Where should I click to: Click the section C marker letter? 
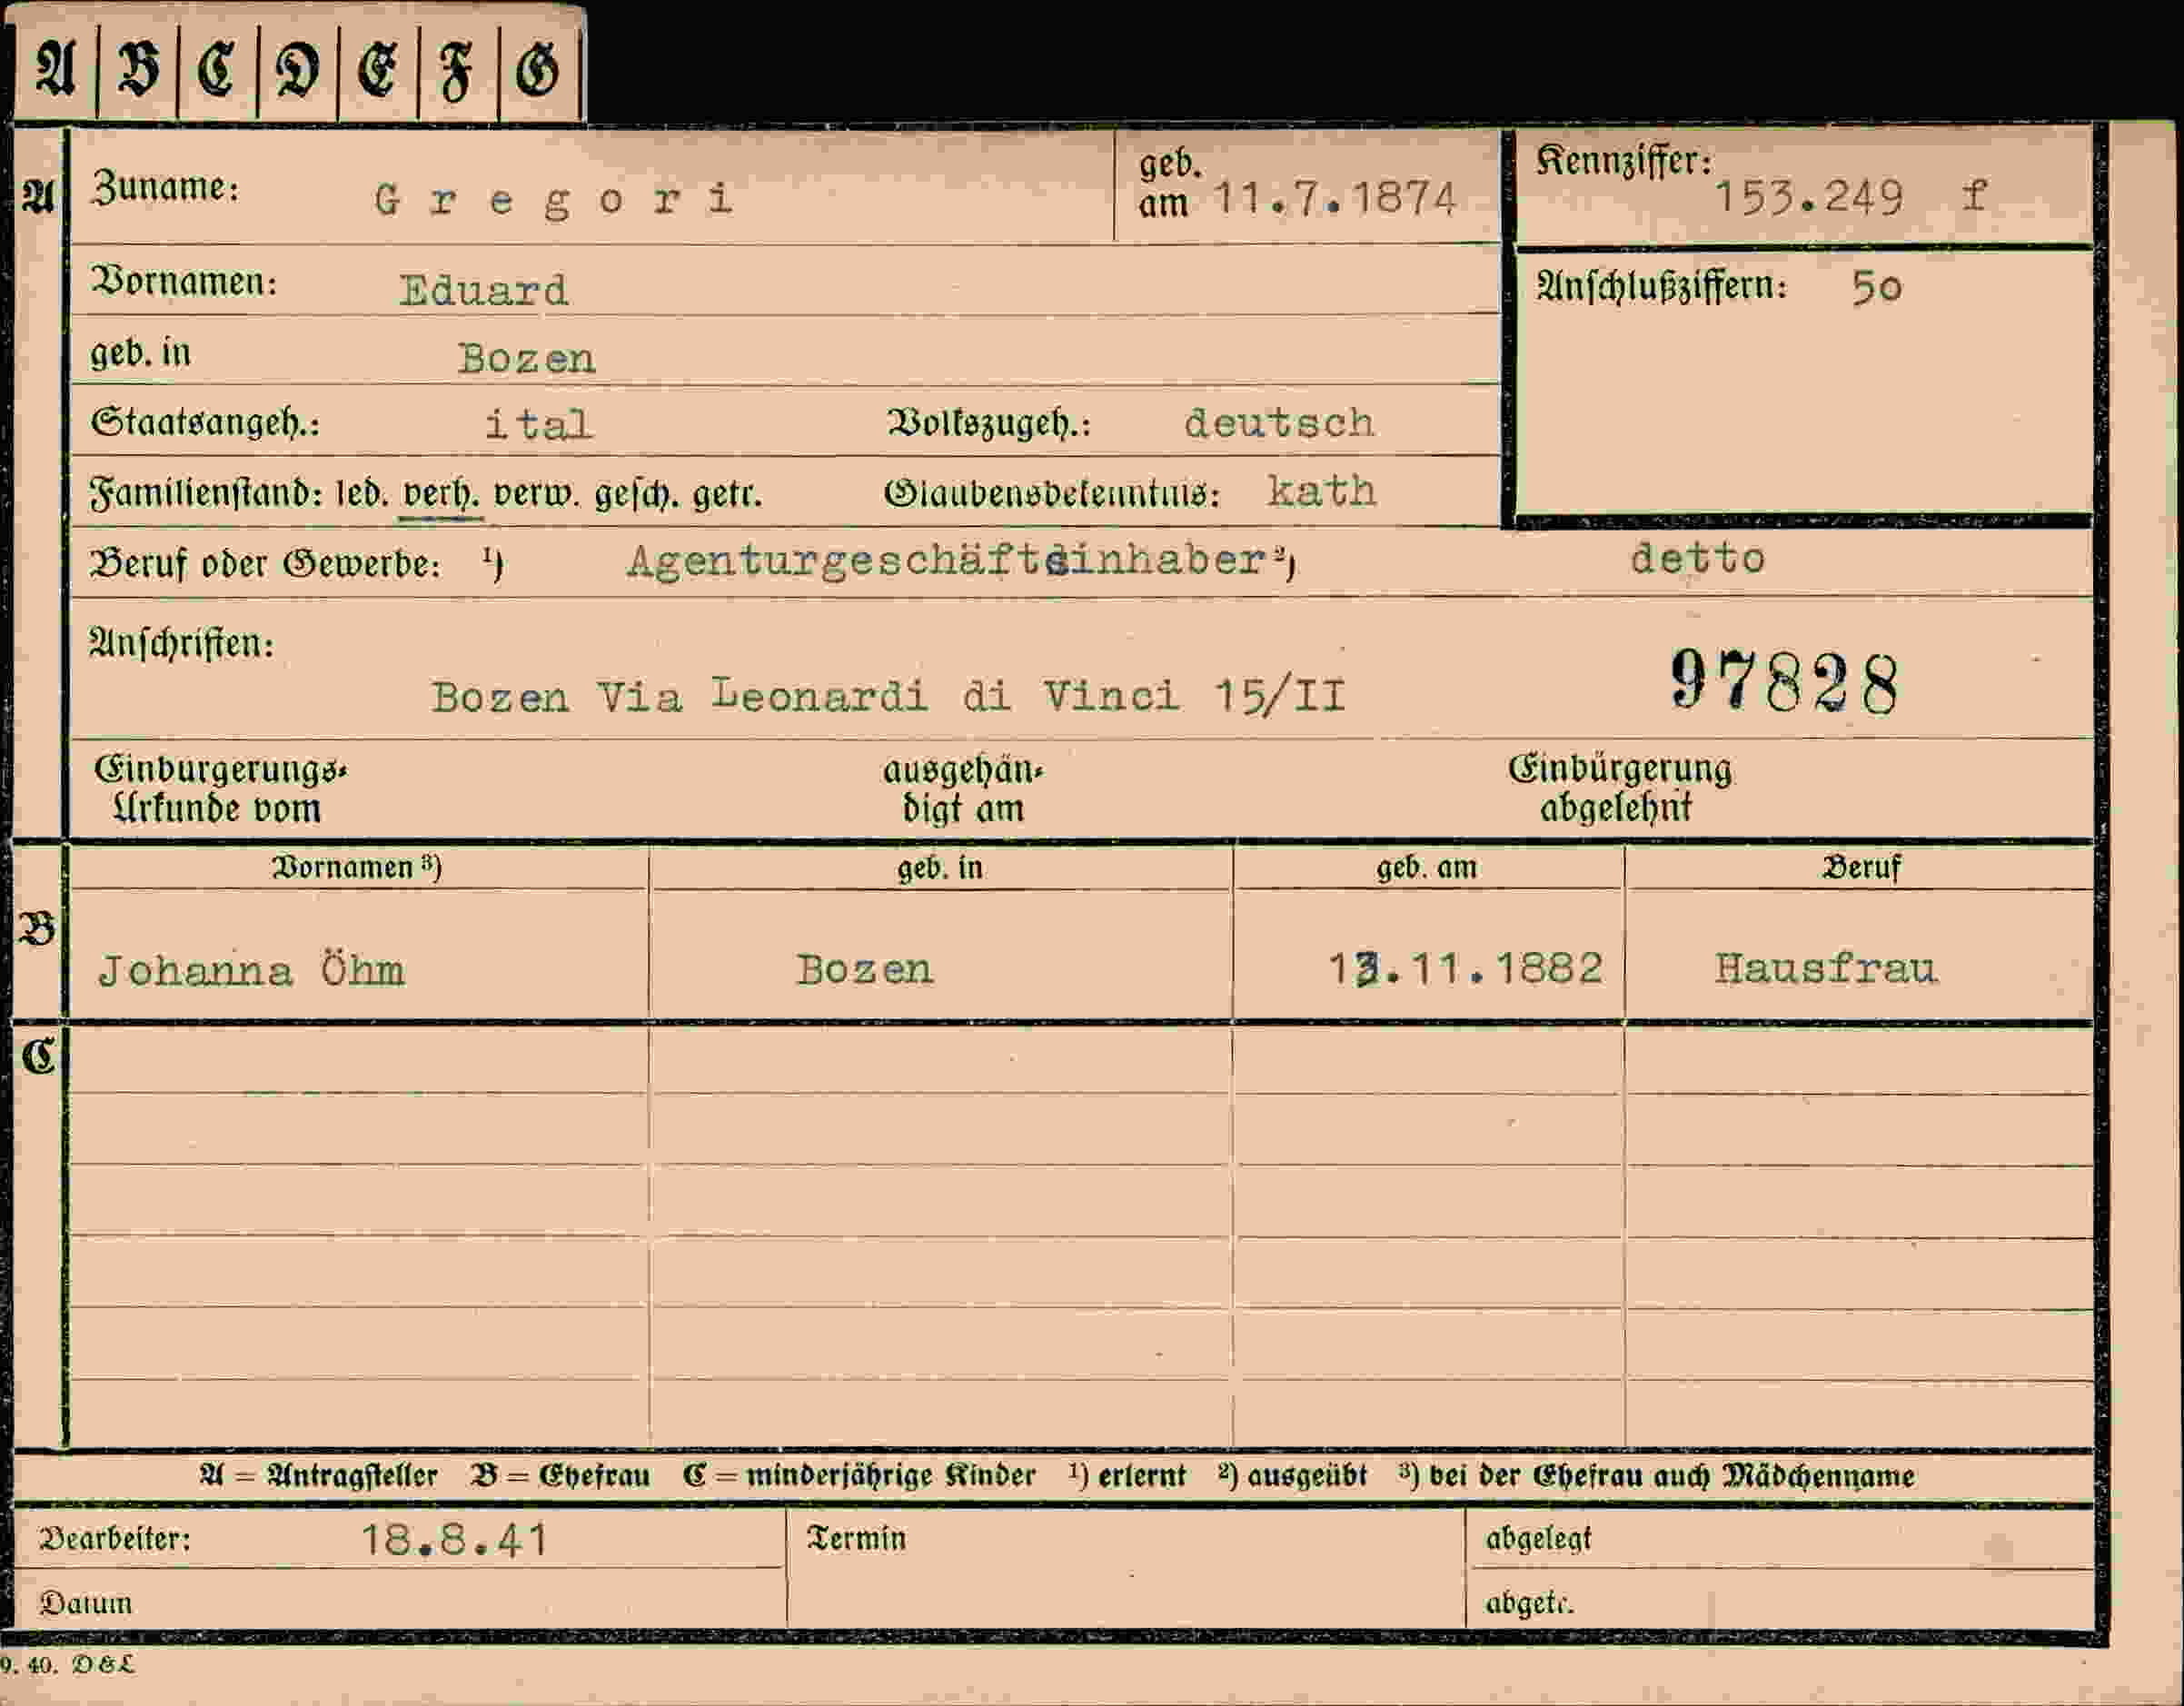pos(39,1056)
